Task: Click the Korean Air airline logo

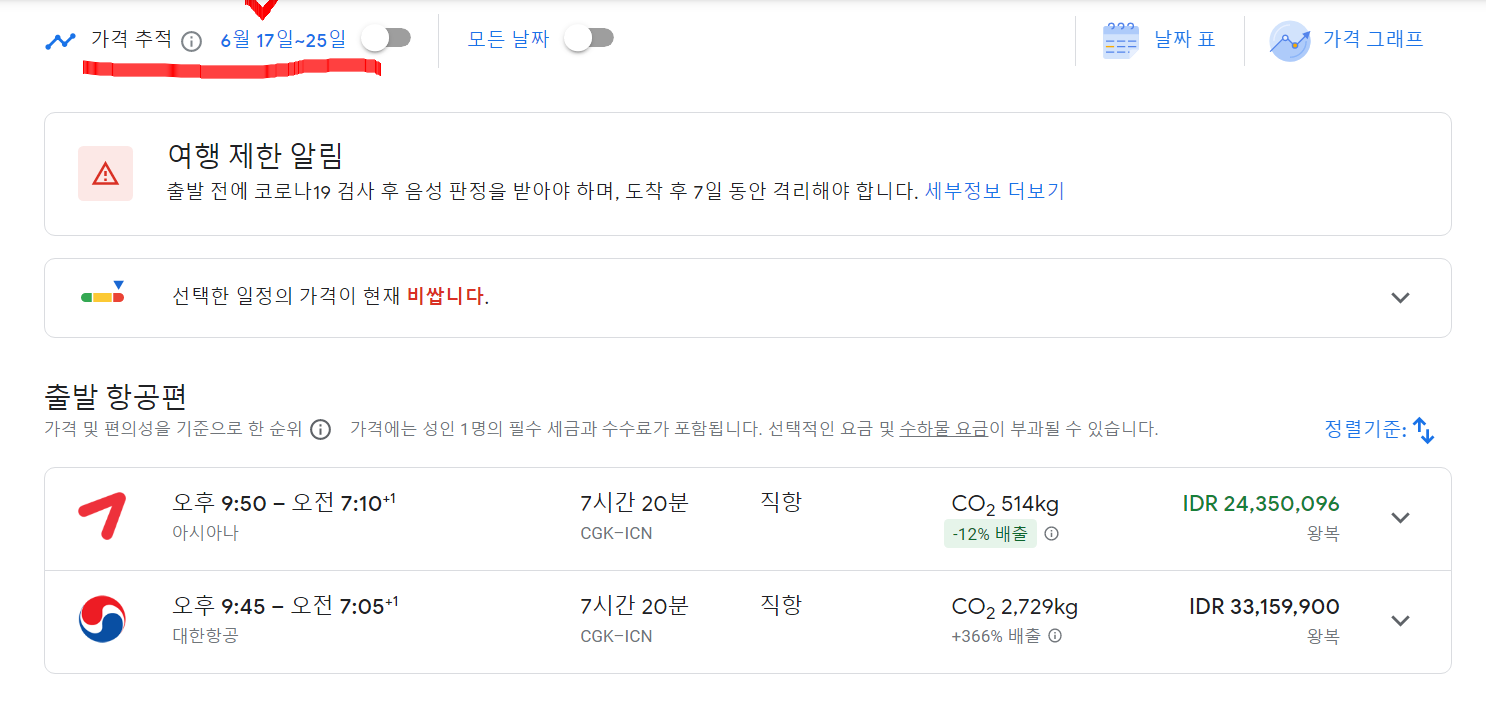Action: [x=102, y=620]
